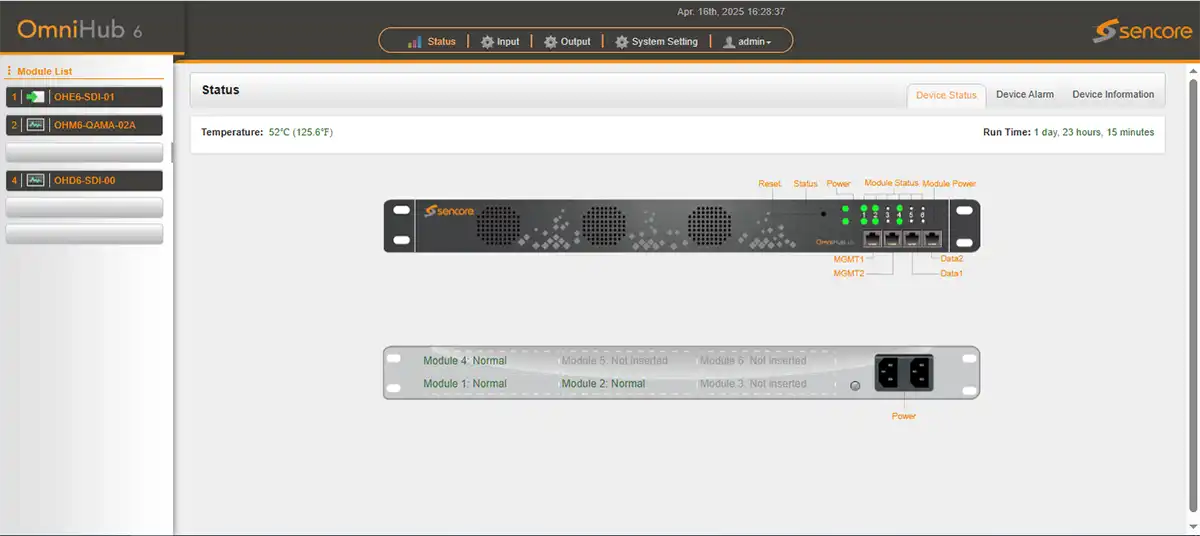Click the module 4 status LED on front panel
The width and height of the screenshot is (1200, 536).
[899, 208]
